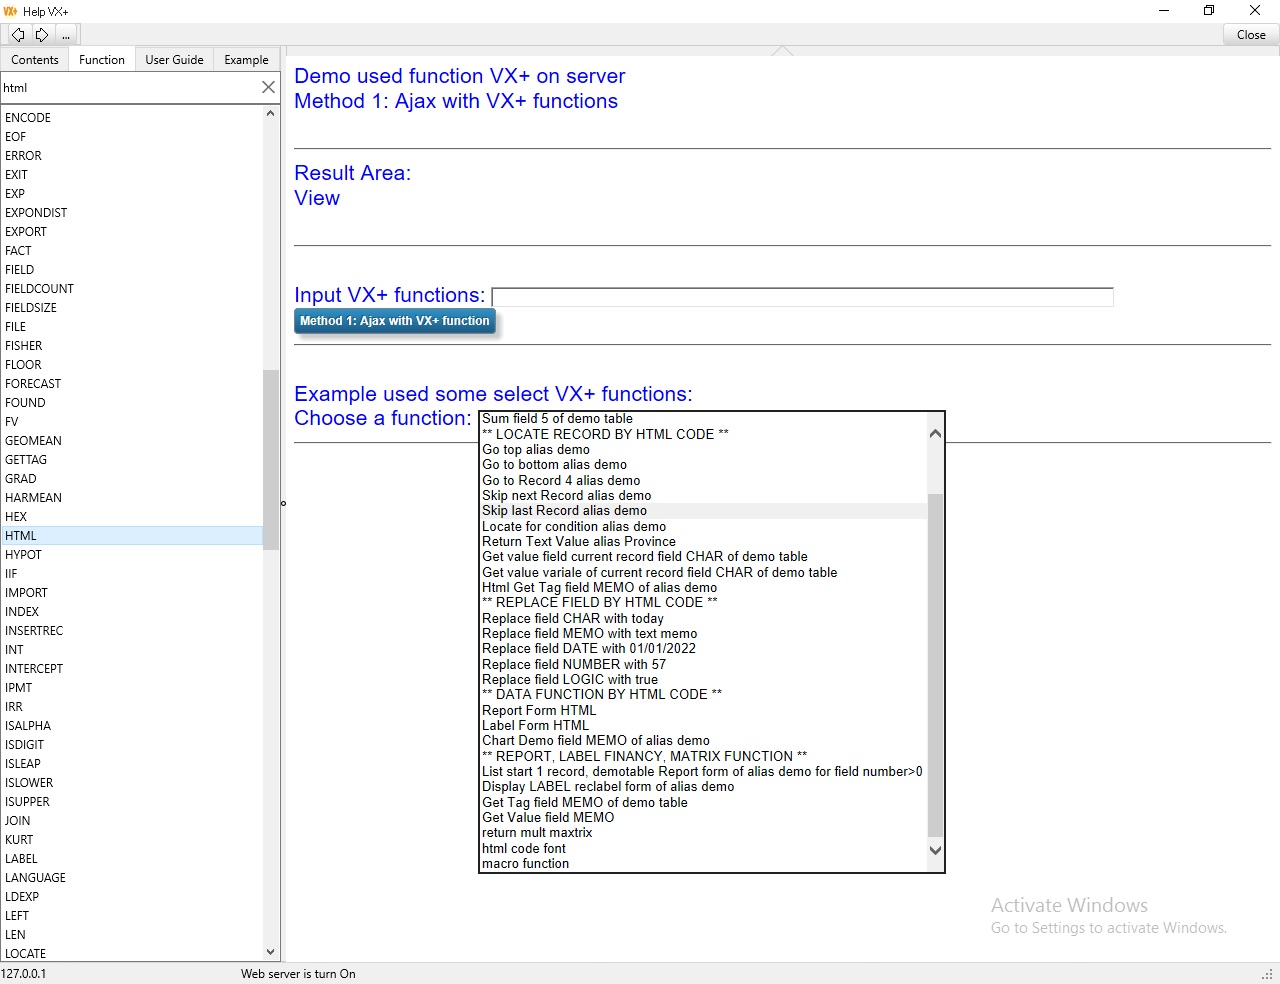Click the up scroll arrow of the function list
This screenshot has width=1280, height=984.
(270, 112)
